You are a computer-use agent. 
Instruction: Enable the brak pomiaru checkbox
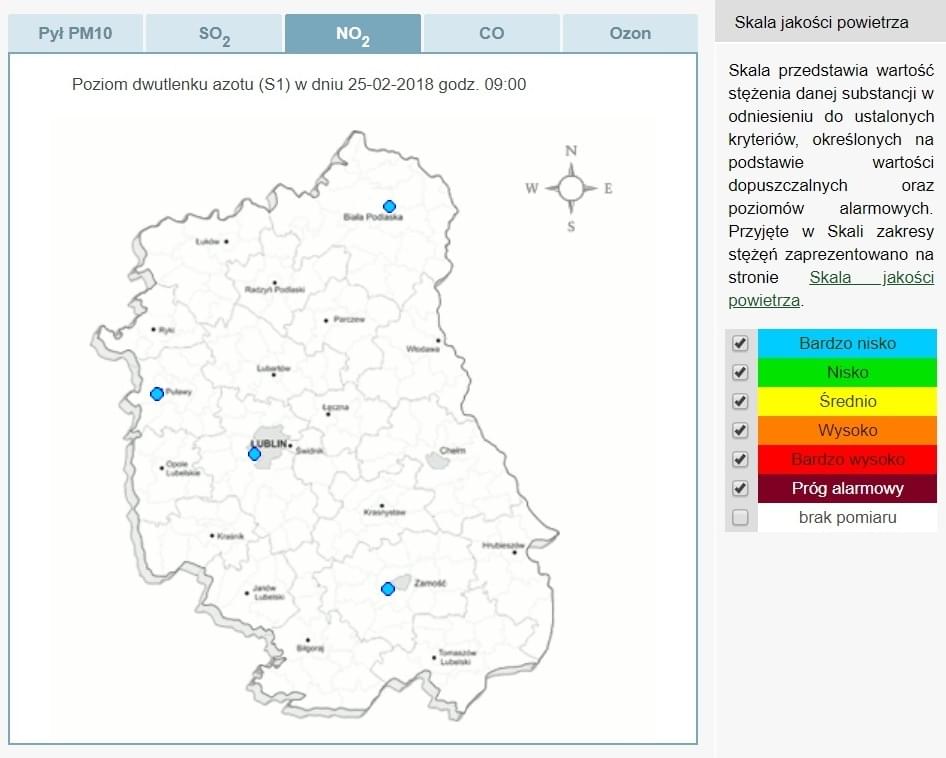tap(740, 517)
